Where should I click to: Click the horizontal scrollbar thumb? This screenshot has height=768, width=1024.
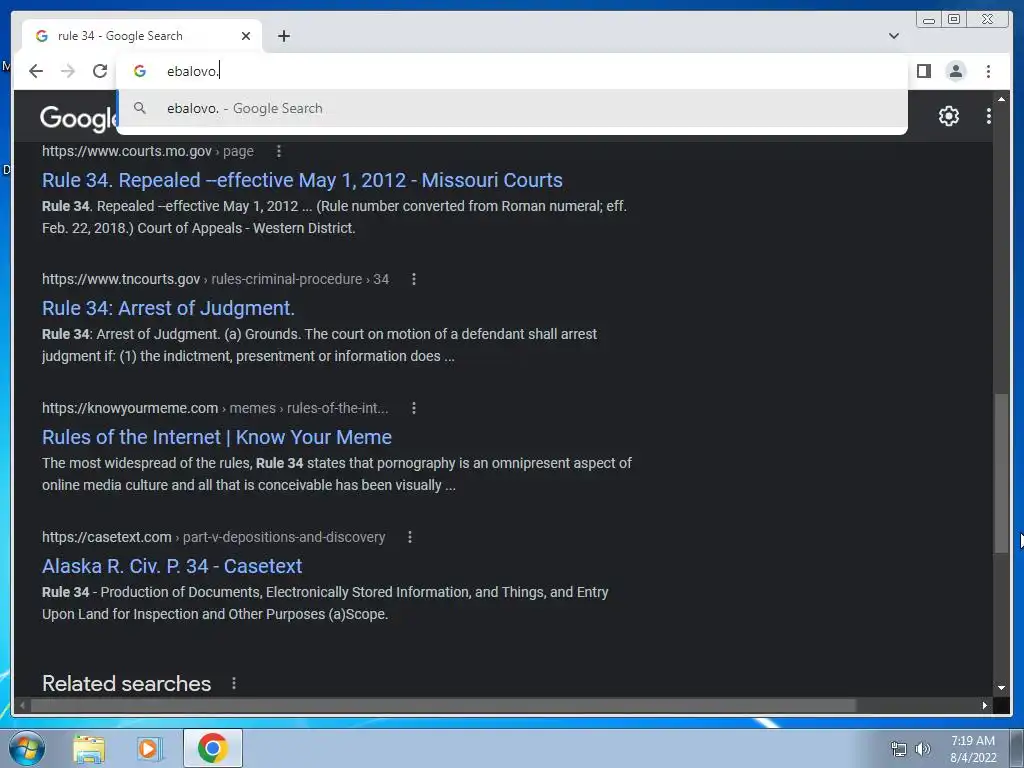click(443, 705)
